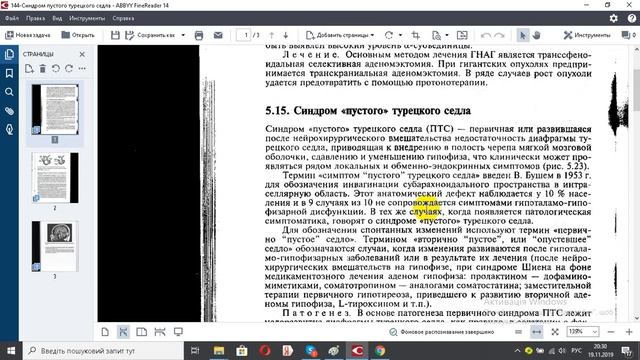640x360 pixels.
Task: Send the document by e-mail icon
Action: coord(218,36)
